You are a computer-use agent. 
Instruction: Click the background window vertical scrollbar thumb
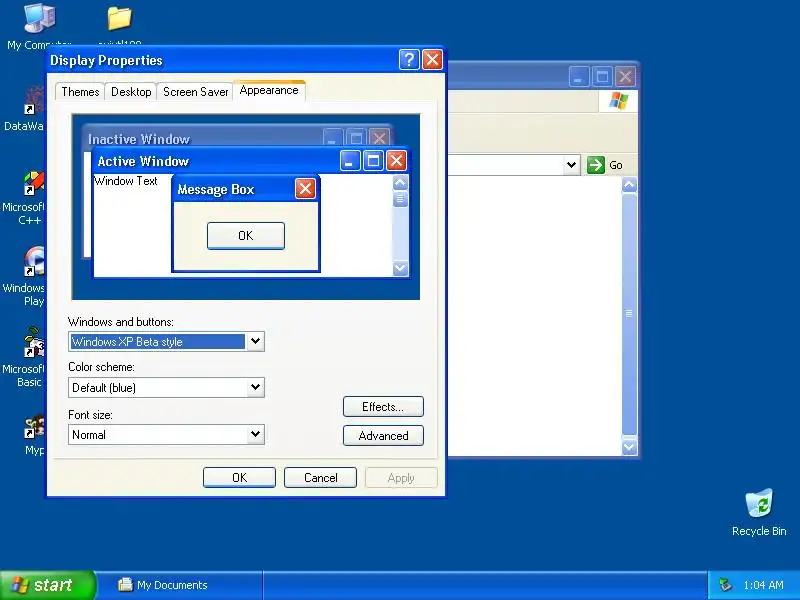pos(629,313)
